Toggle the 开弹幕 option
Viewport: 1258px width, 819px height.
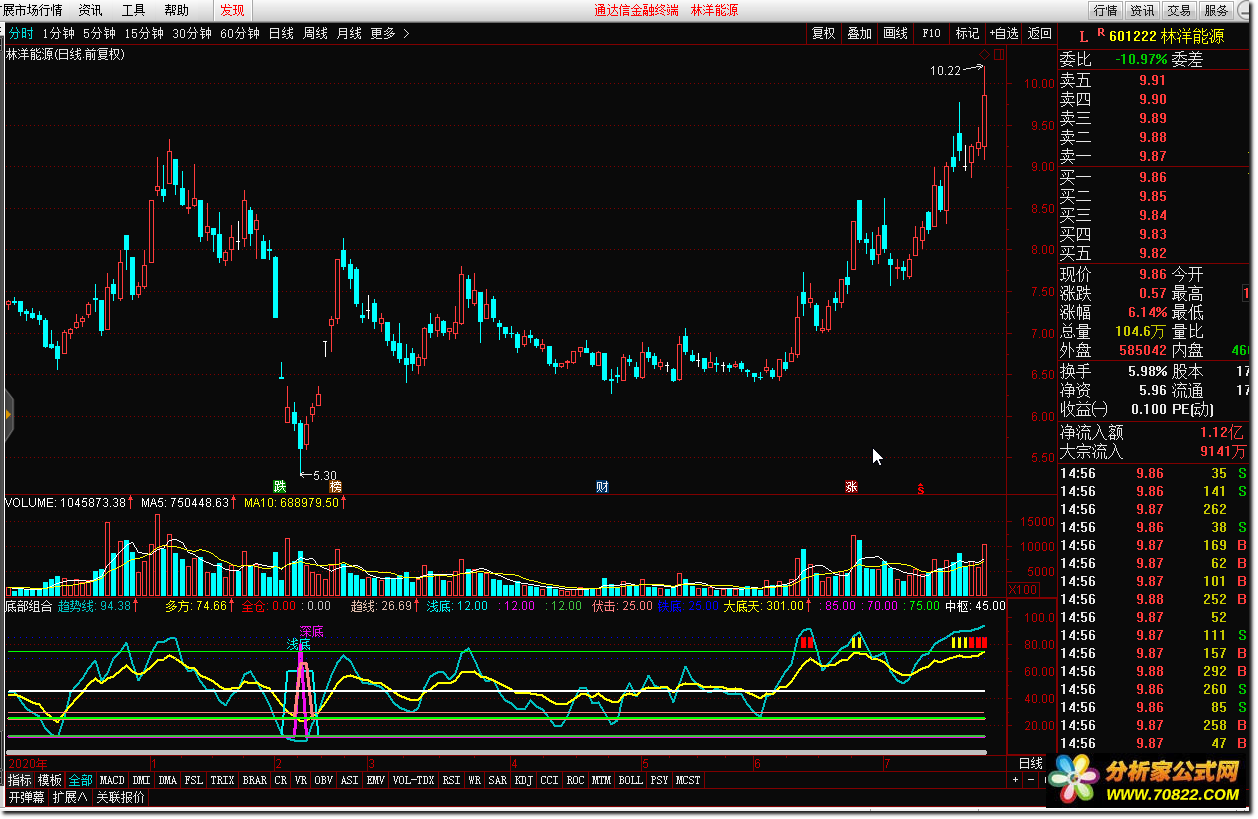(27, 797)
